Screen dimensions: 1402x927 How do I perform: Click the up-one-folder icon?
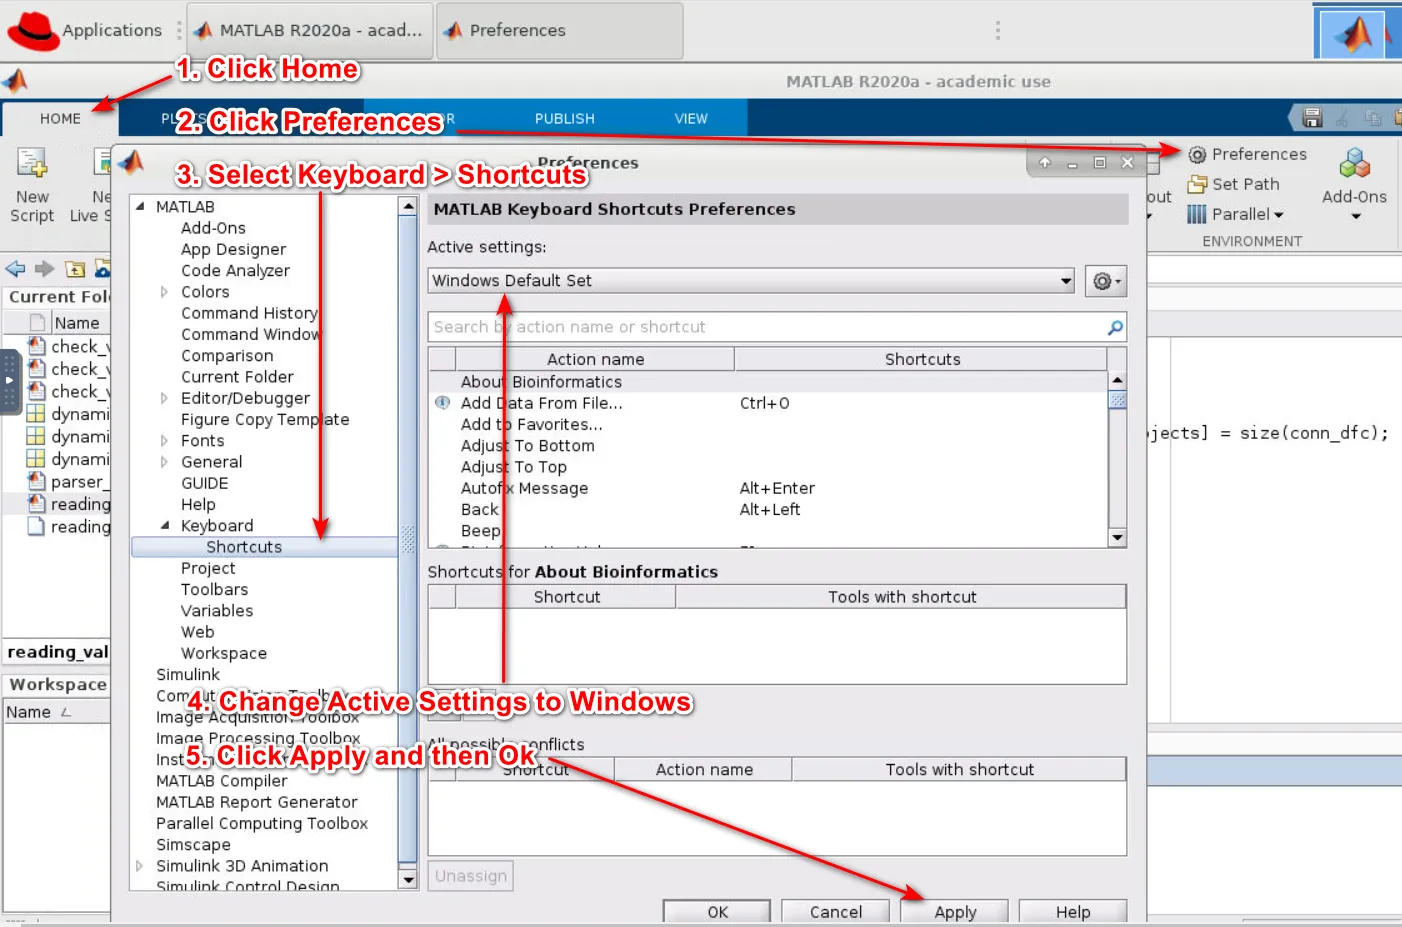75,268
